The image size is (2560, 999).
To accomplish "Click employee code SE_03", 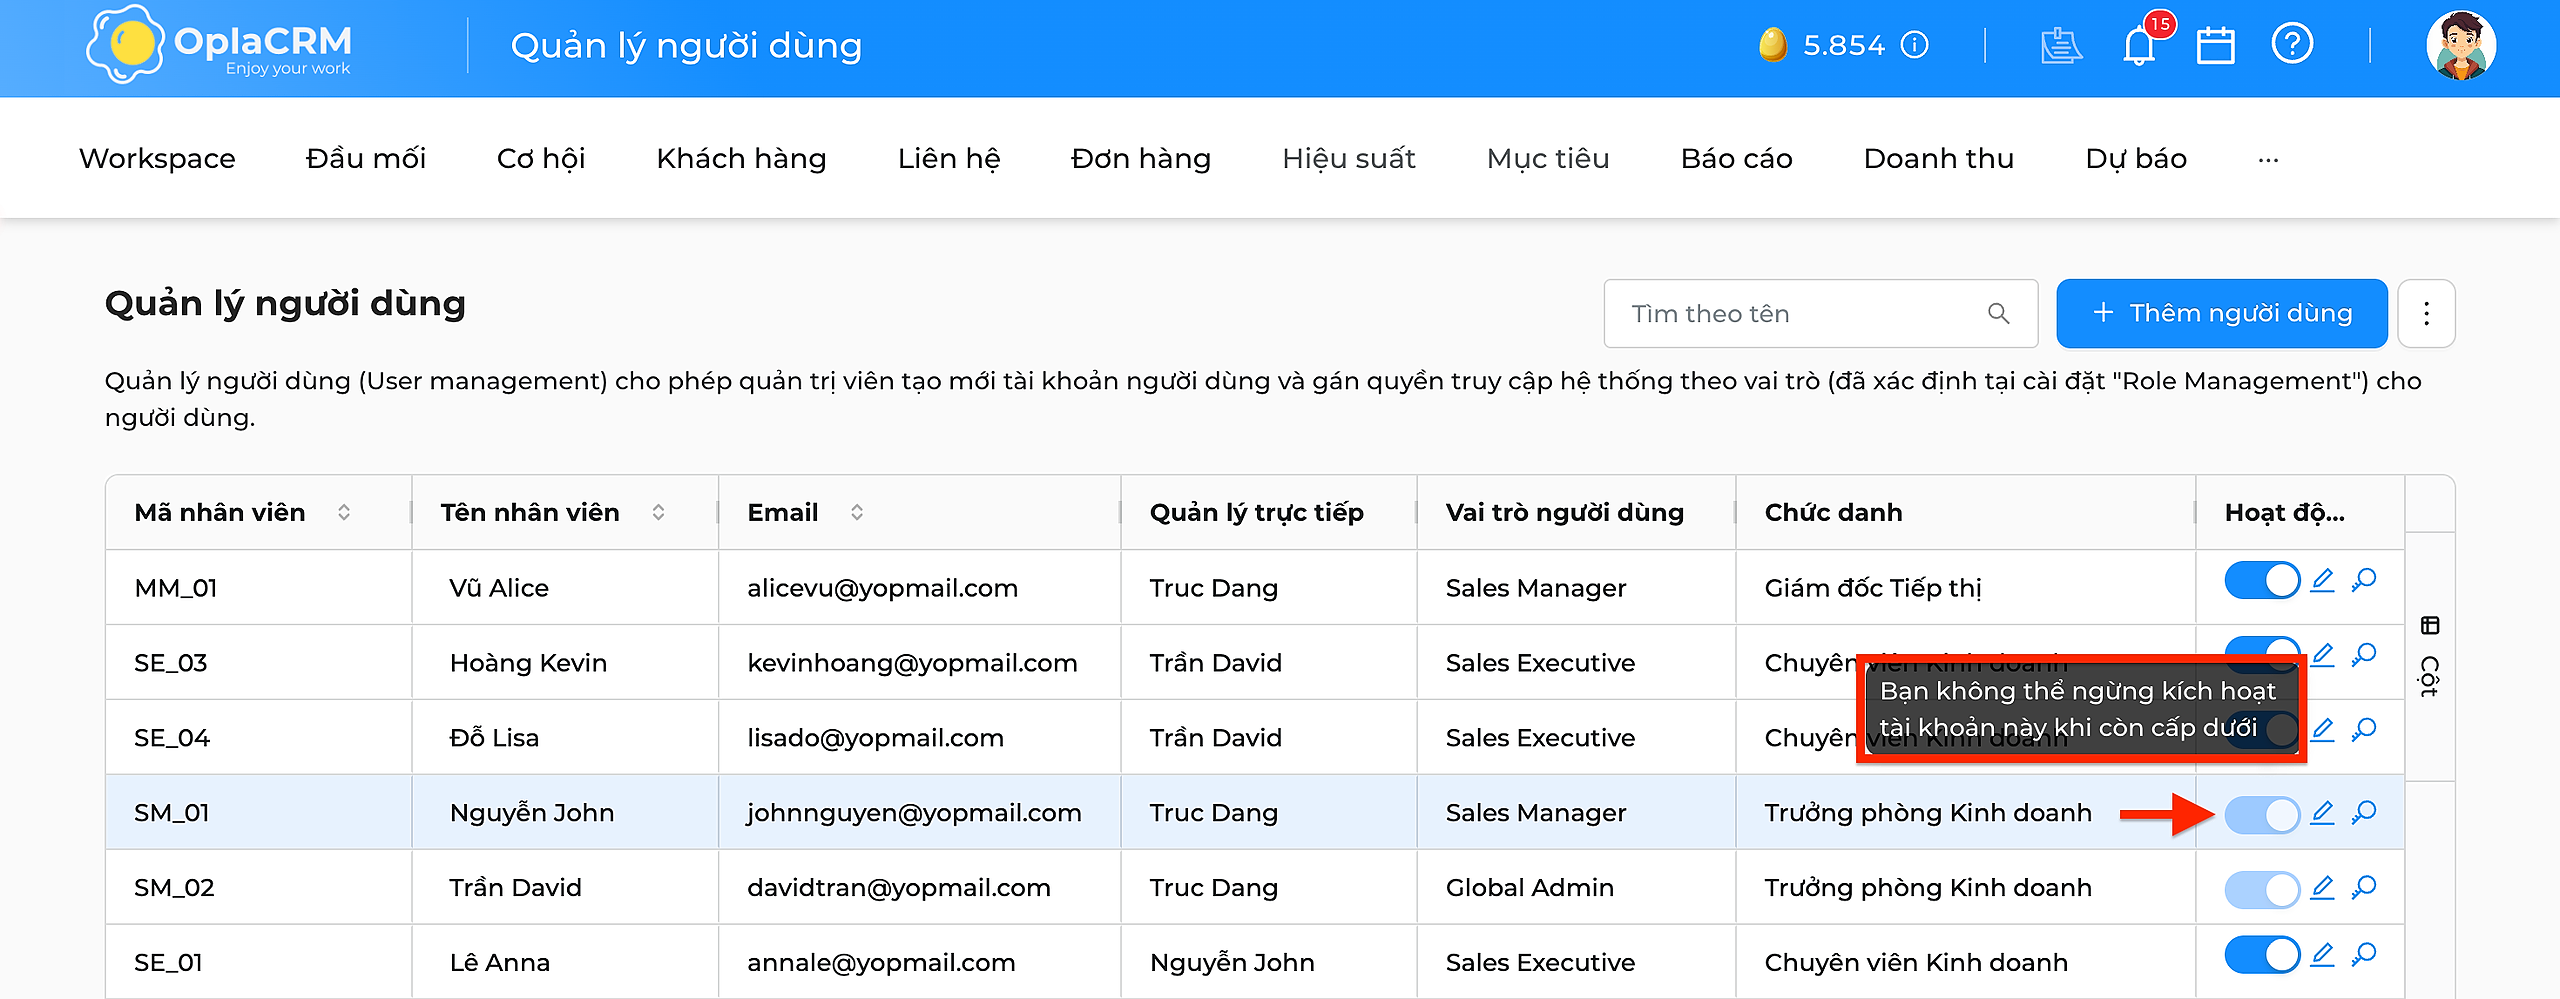I will coord(171,663).
